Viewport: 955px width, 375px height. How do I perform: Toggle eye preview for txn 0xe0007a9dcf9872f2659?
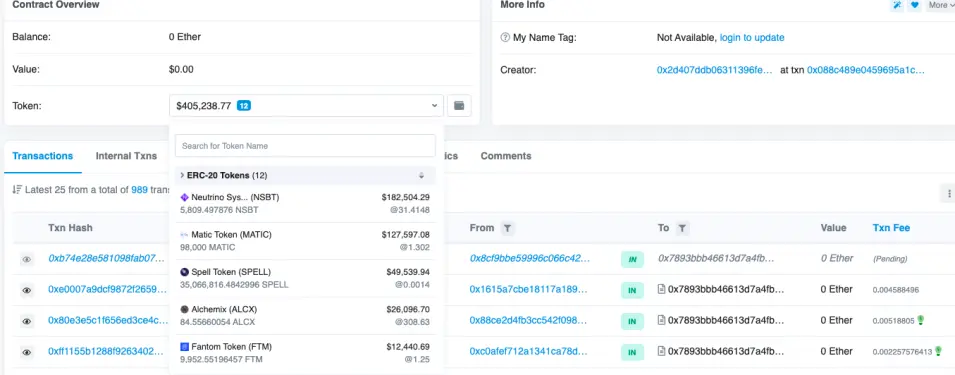[27, 290]
